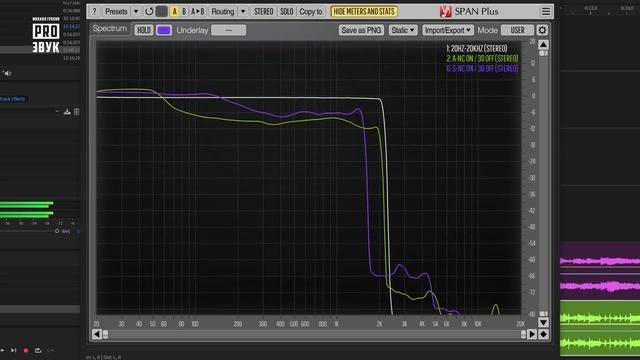Click Save as PNG

point(361,30)
